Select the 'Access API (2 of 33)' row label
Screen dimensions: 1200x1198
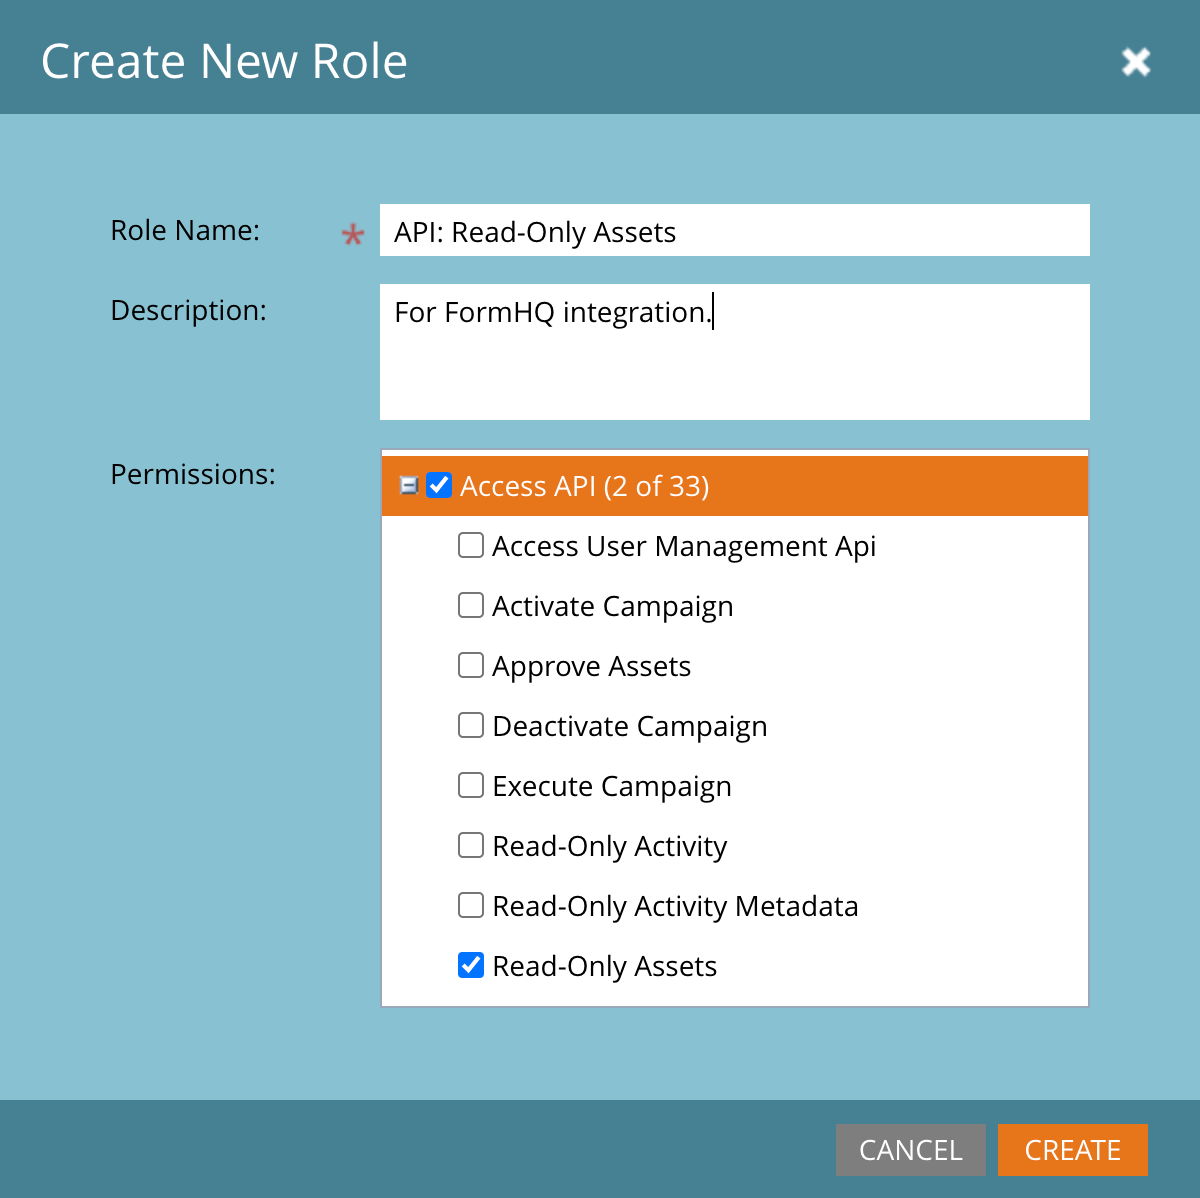pos(585,486)
